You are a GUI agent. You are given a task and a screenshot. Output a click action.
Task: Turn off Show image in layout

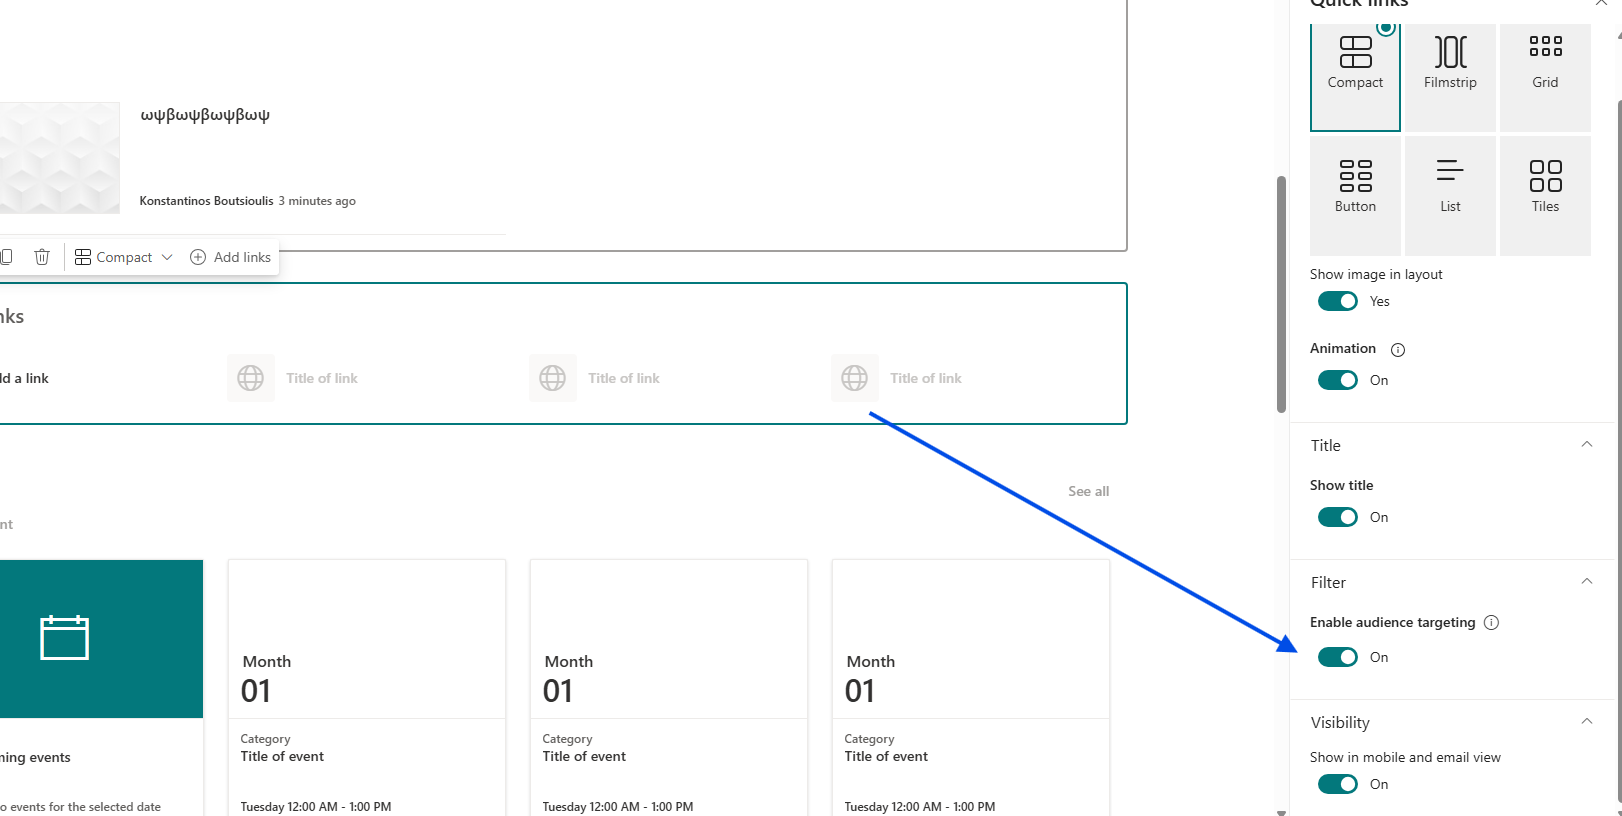pyautogui.click(x=1337, y=302)
